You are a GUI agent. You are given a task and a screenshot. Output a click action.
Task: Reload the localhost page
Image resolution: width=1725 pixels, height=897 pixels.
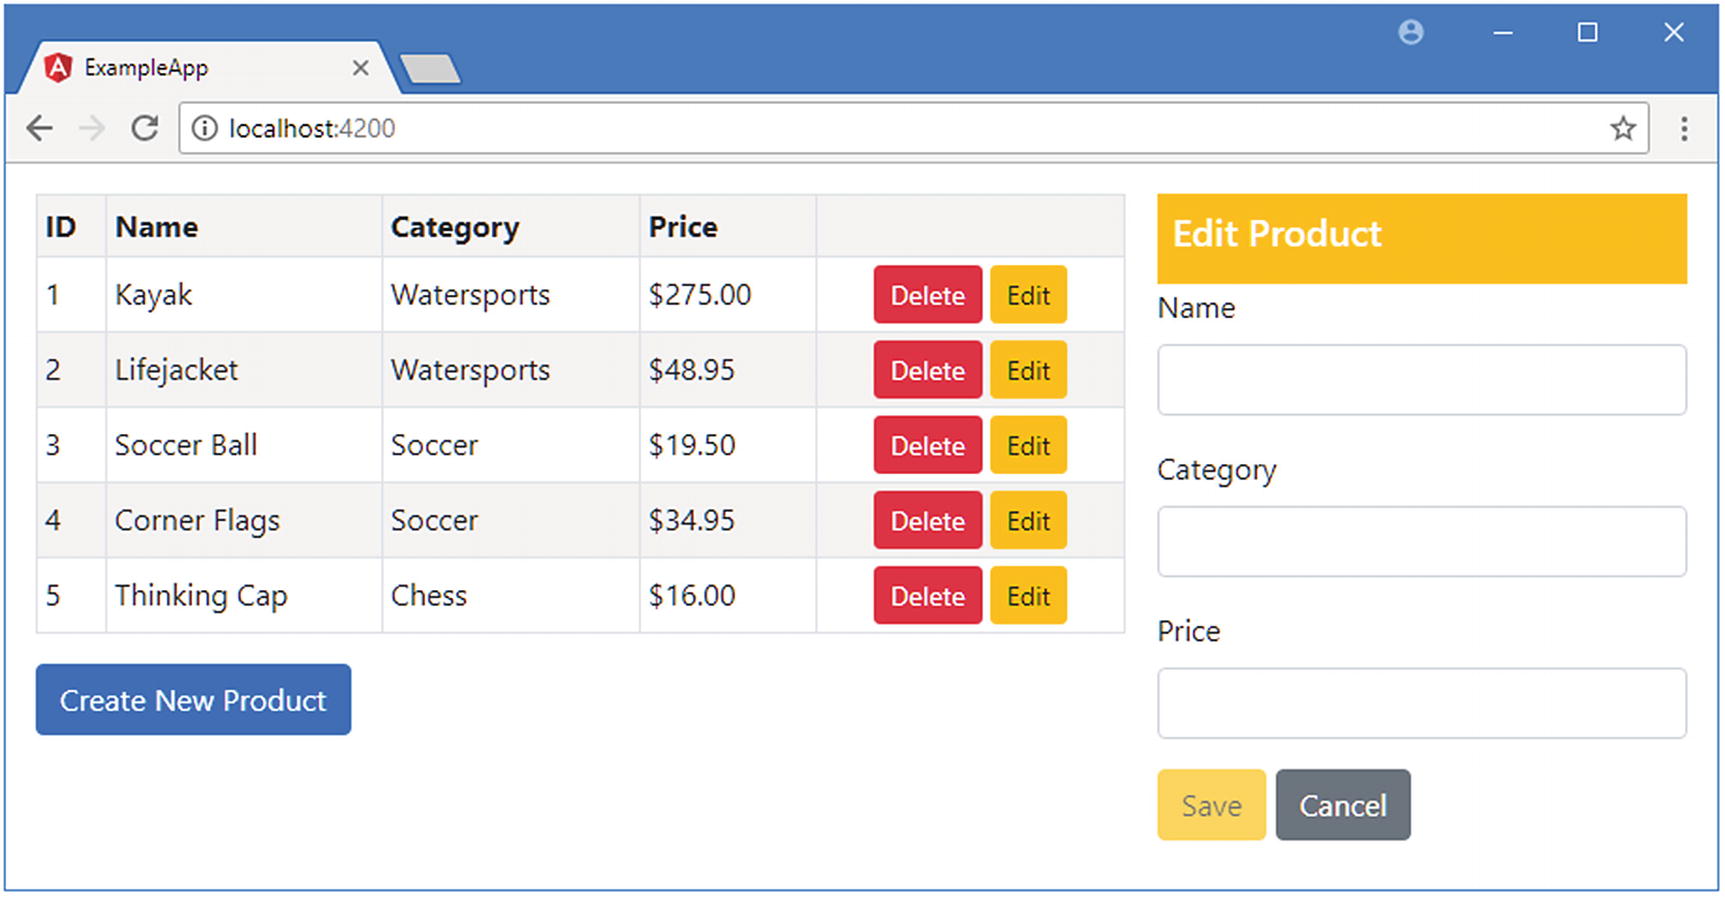click(145, 128)
